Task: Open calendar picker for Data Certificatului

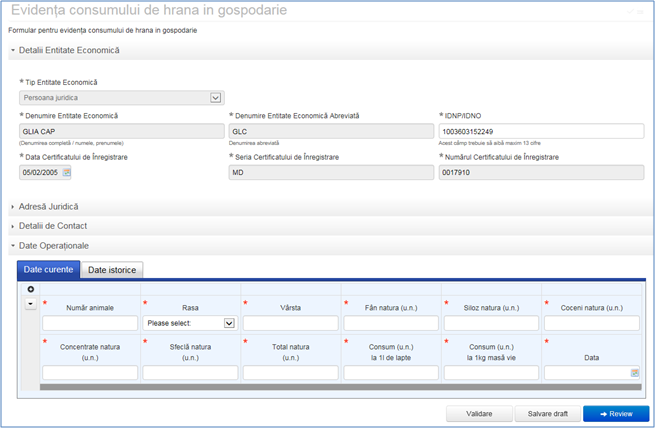Action: click(67, 172)
